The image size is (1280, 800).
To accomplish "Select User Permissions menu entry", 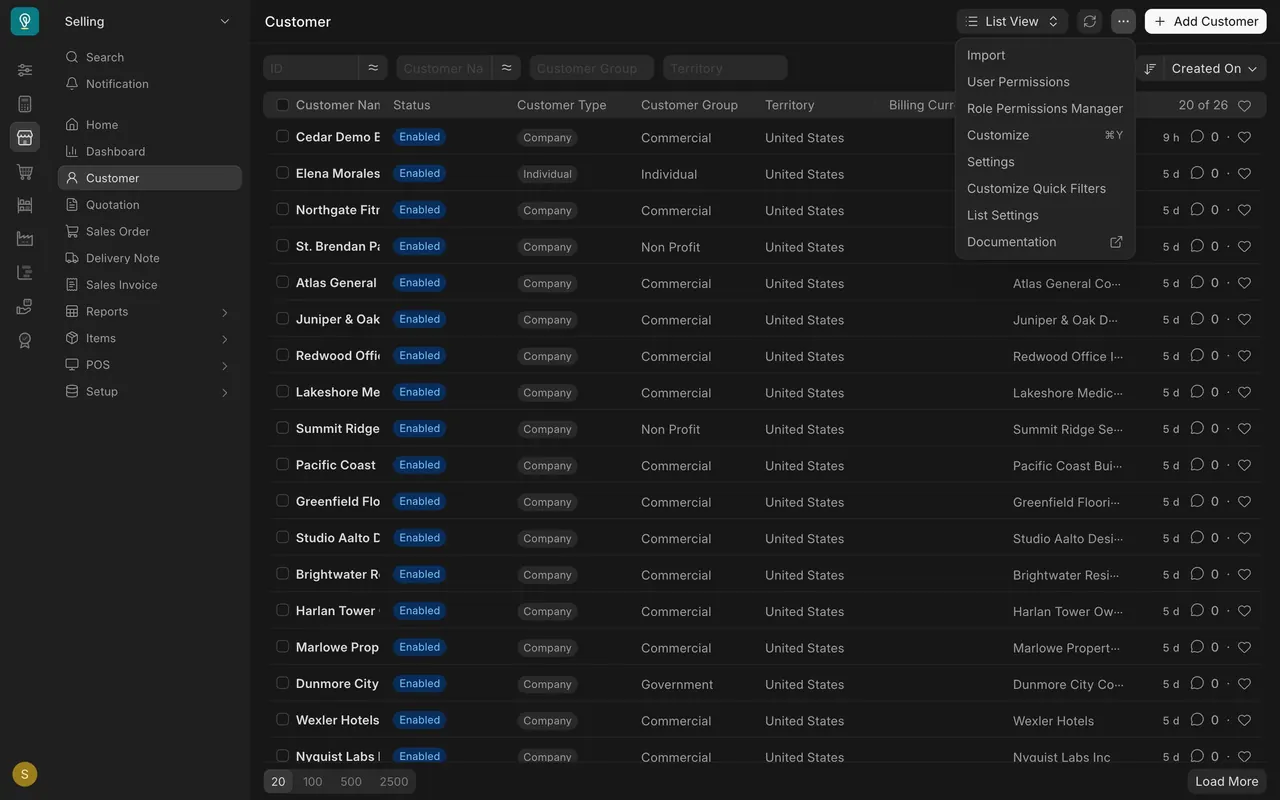I will pos(1045,82).
